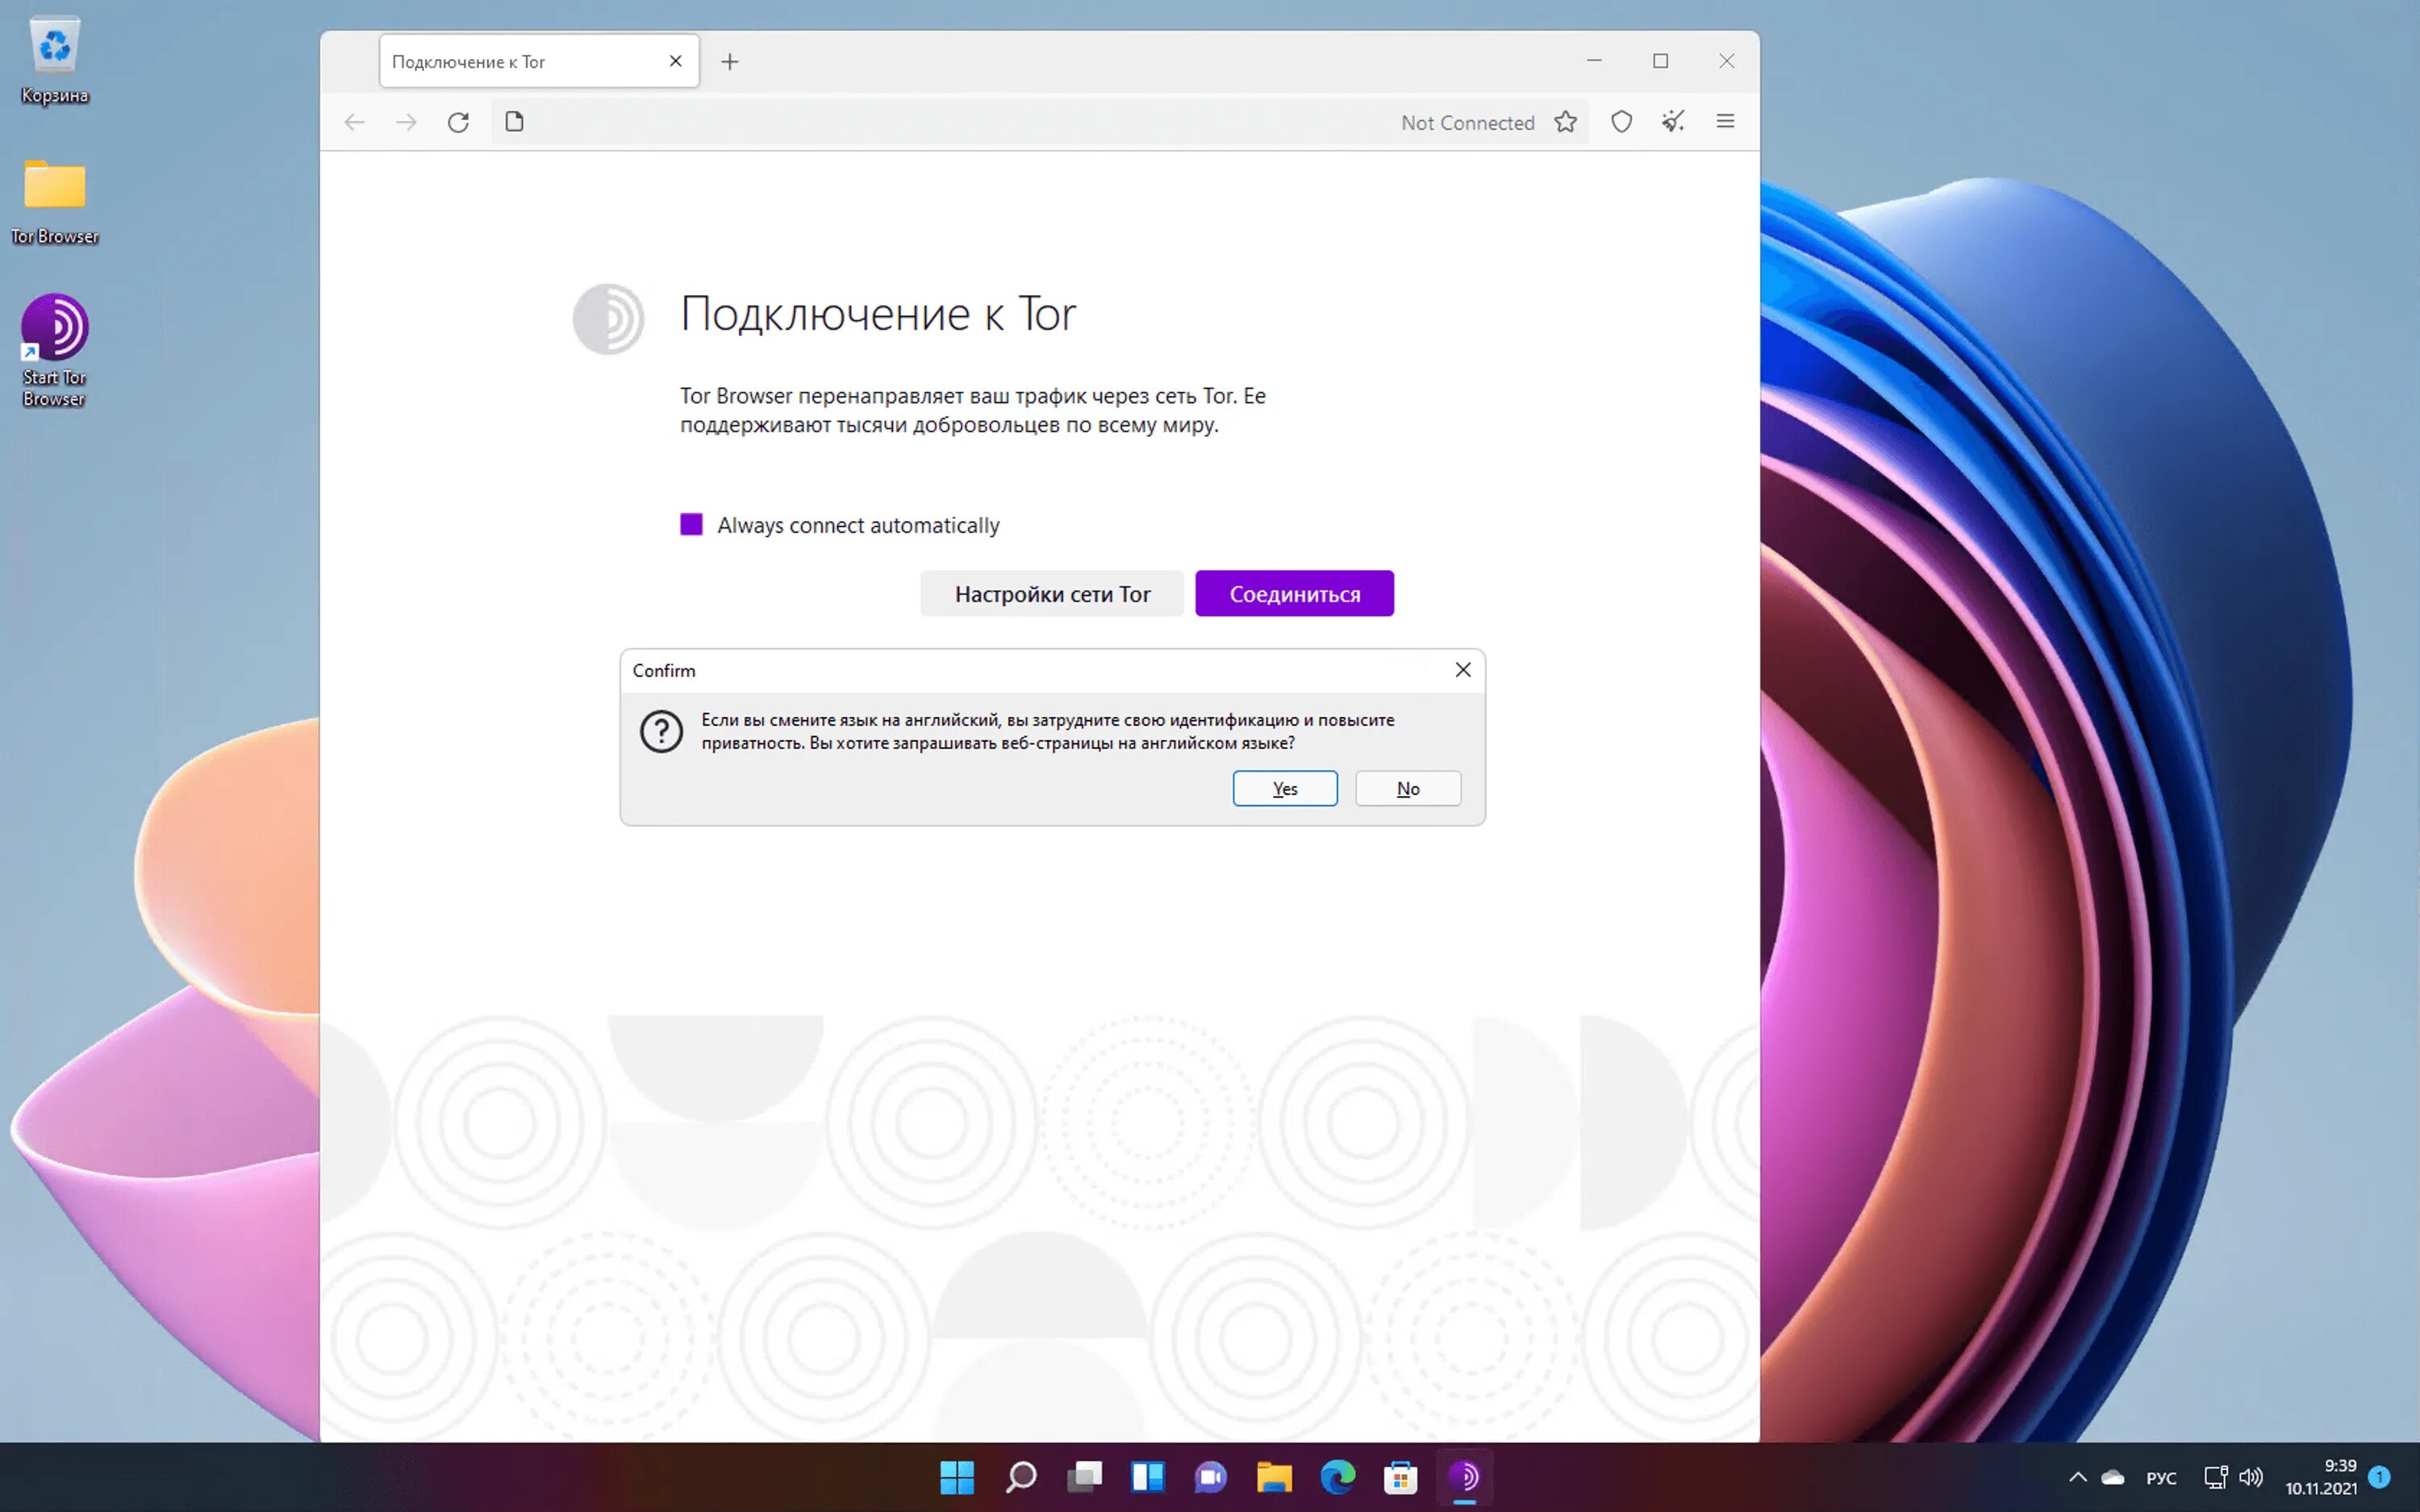
Task: Maximize the Tor Browser window
Action: pyautogui.click(x=1660, y=61)
